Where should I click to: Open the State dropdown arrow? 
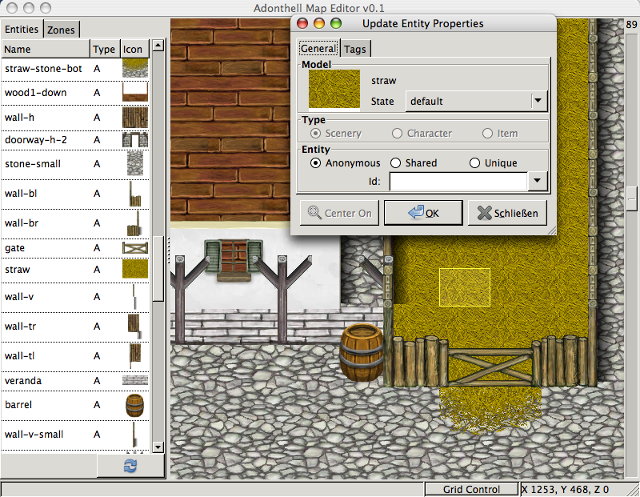tap(538, 101)
